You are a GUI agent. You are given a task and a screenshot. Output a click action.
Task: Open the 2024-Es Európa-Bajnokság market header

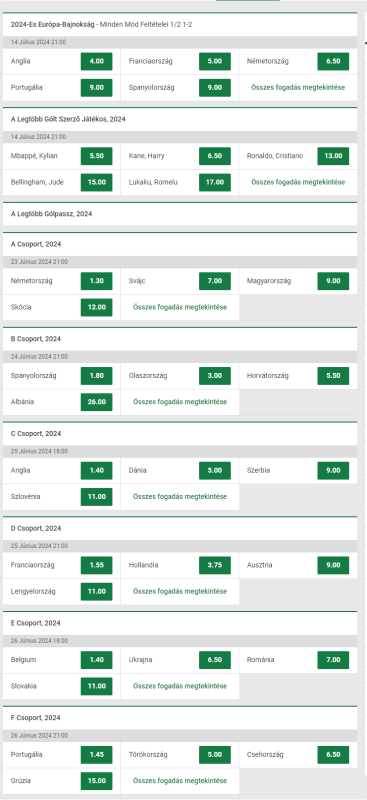pos(180,24)
